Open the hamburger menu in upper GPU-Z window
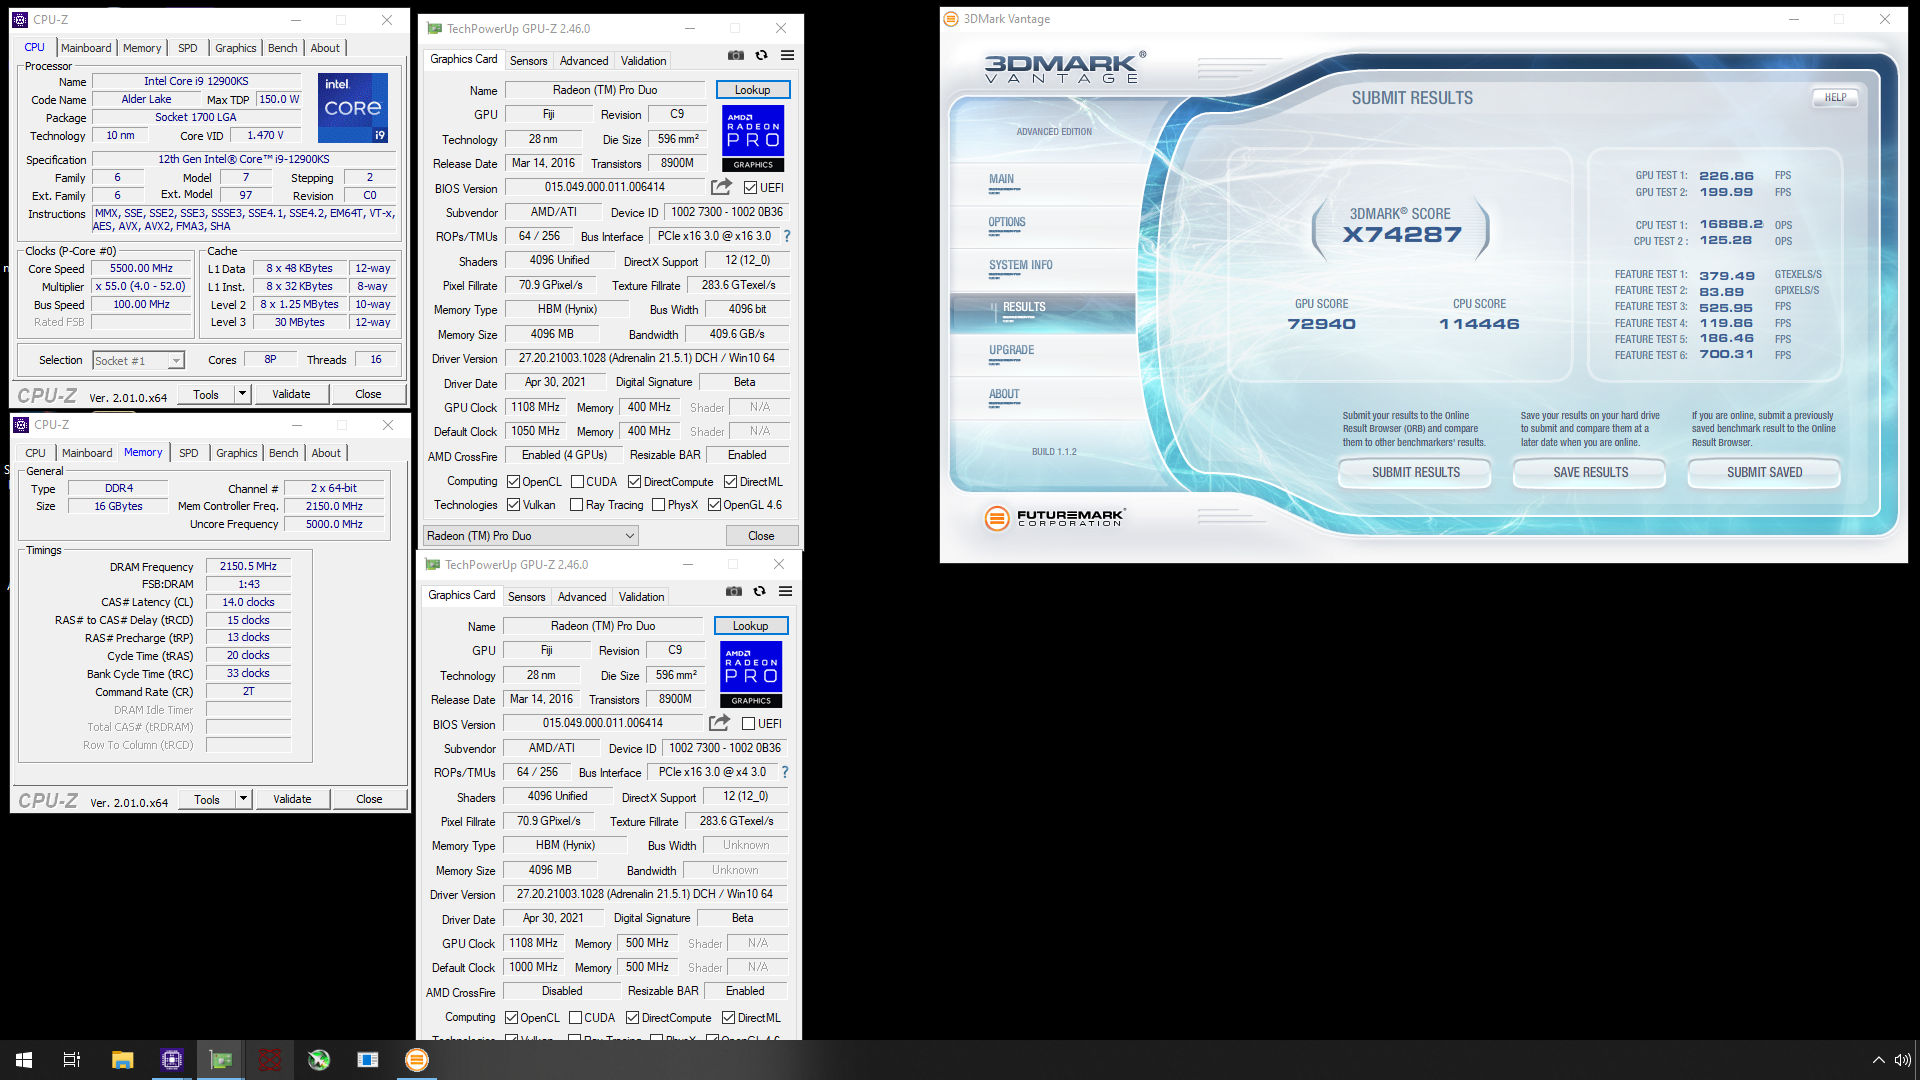The height and width of the screenshot is (1080, 1920). coord(788,56)
